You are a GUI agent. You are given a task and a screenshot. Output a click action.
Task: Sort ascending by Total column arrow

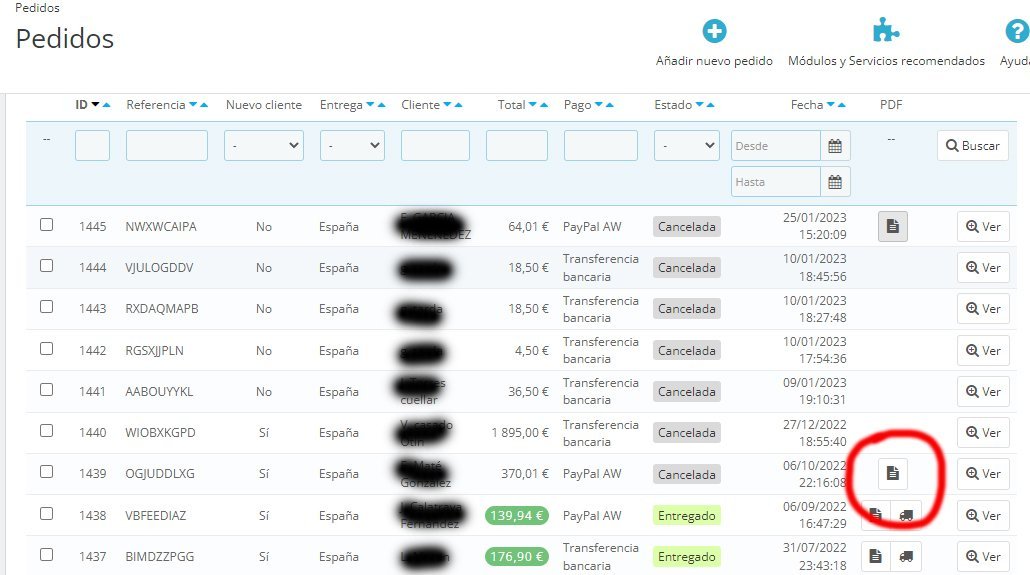(543, 105)
